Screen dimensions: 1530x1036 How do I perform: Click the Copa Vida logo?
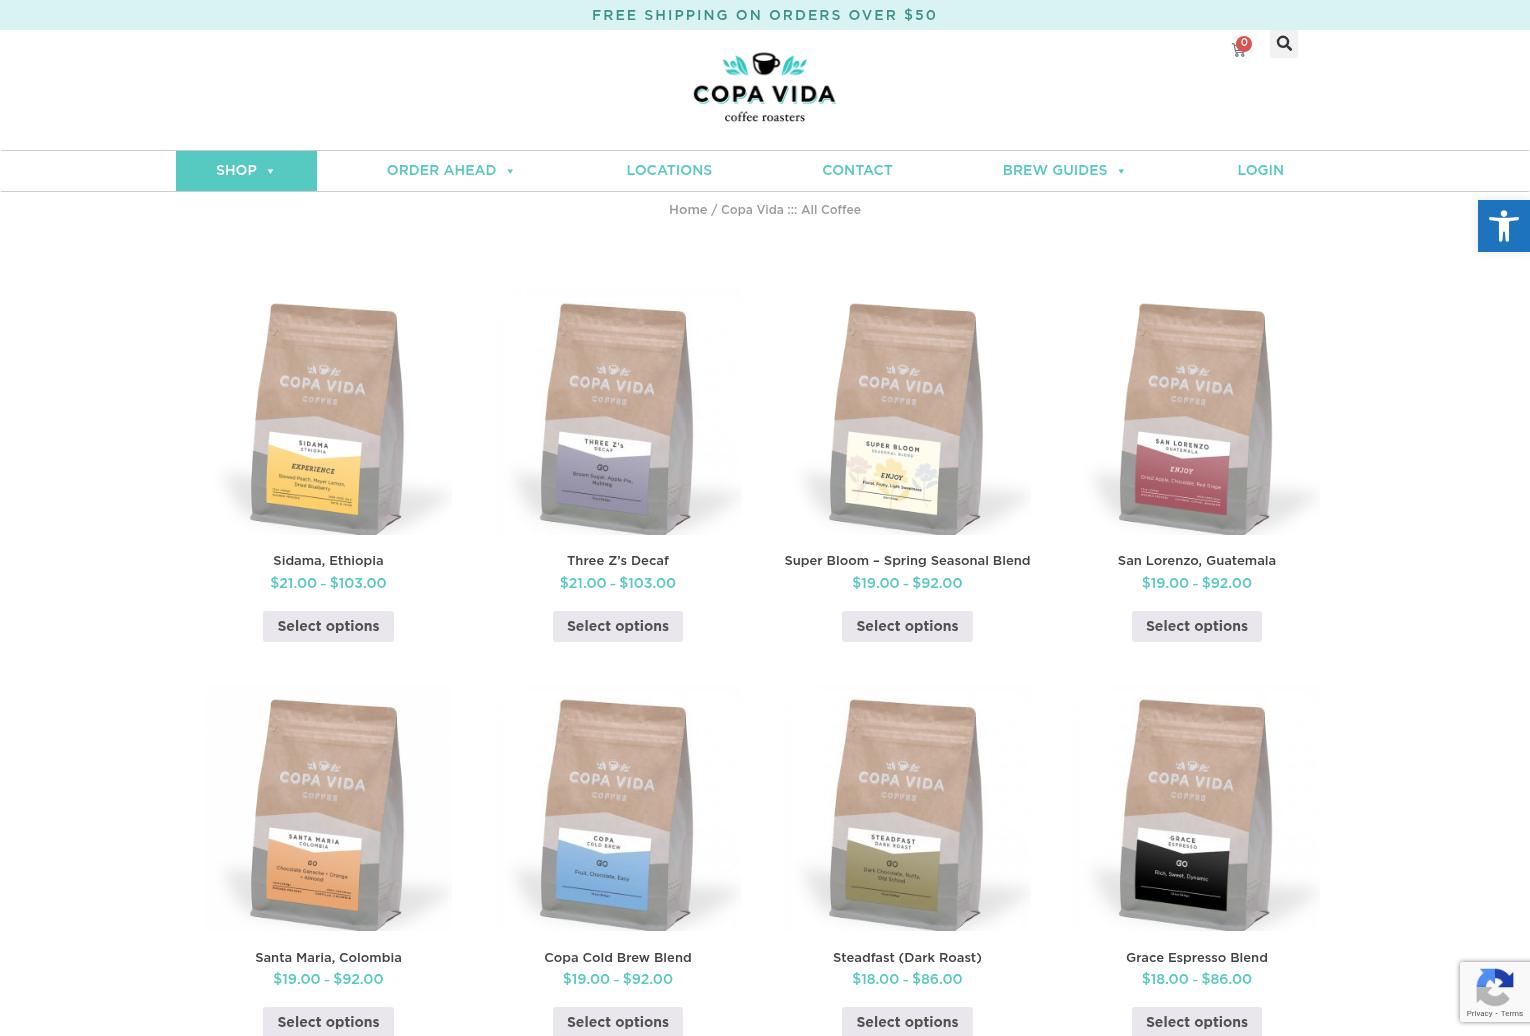pos(764,88)
